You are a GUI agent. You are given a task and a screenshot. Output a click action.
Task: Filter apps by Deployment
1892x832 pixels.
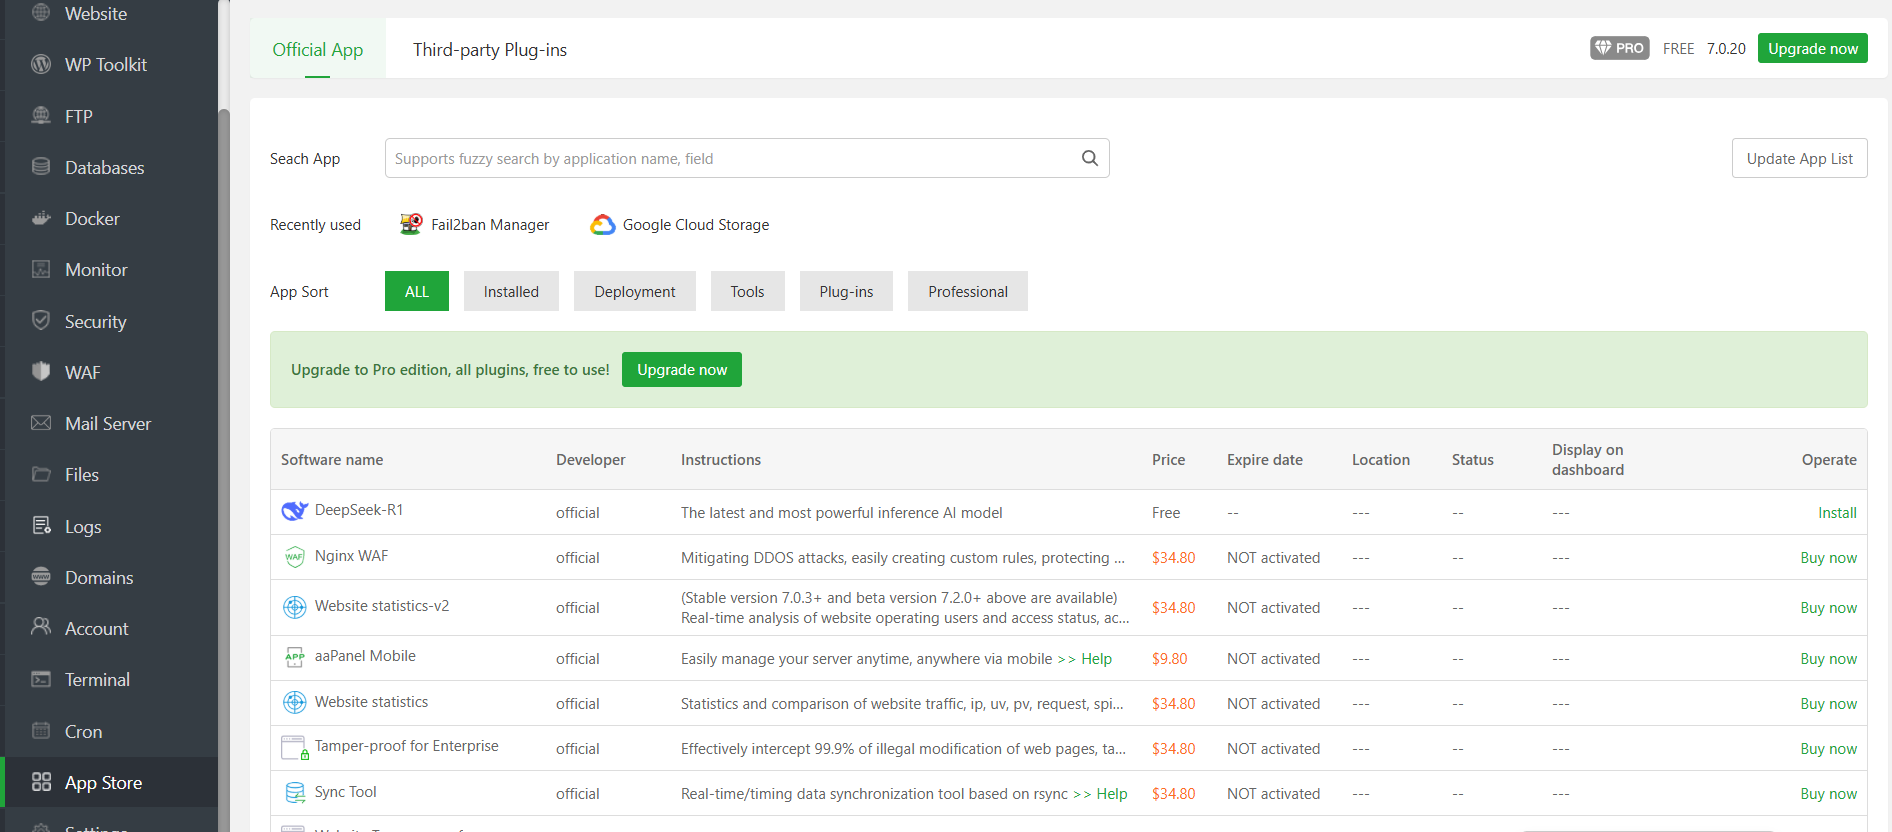click(635, 291)
